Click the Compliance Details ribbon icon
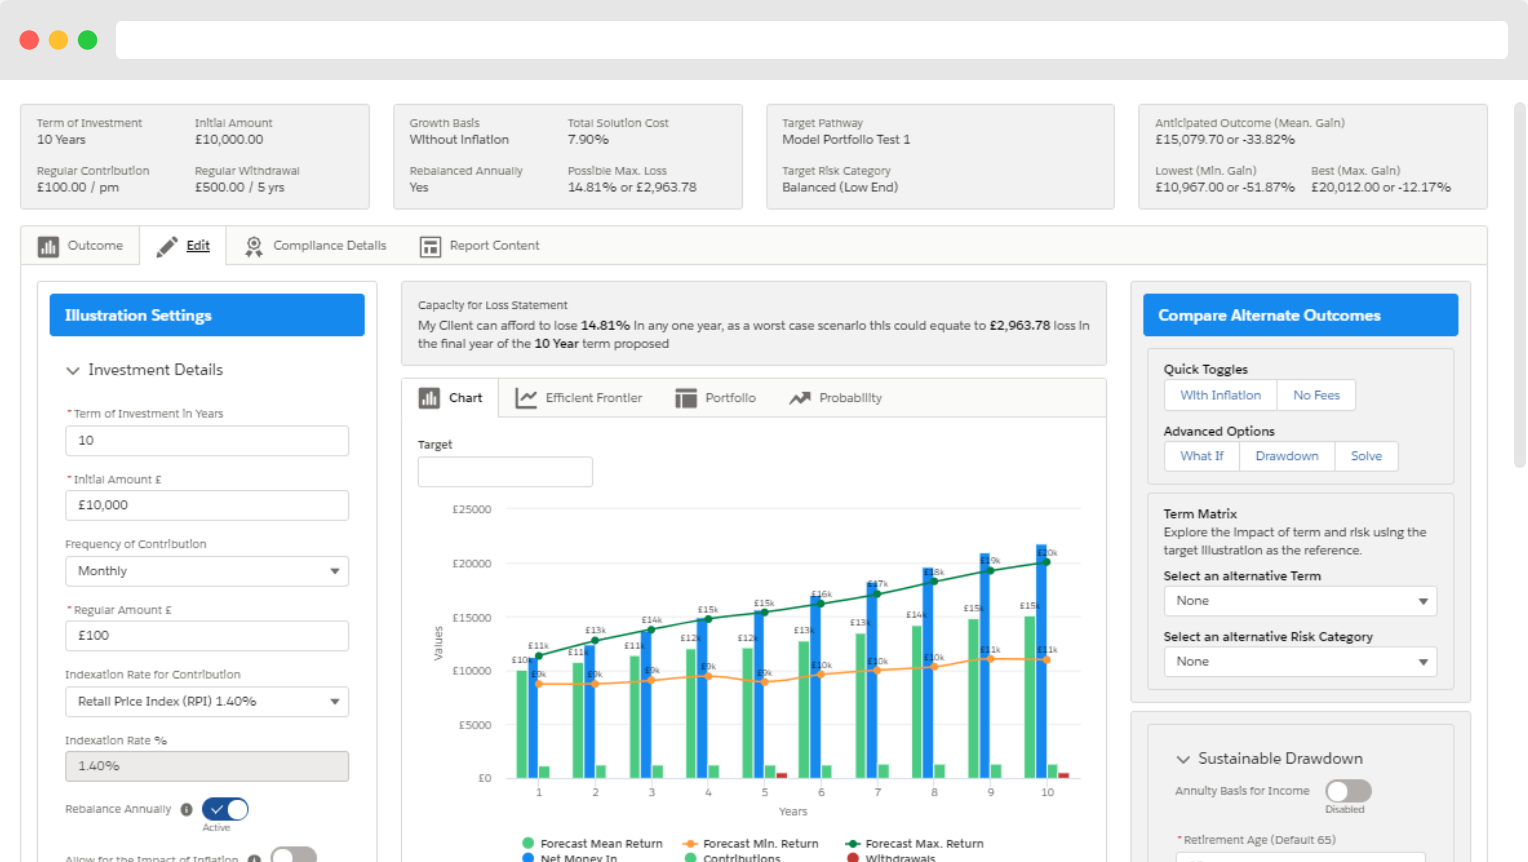 pos(254,246)
